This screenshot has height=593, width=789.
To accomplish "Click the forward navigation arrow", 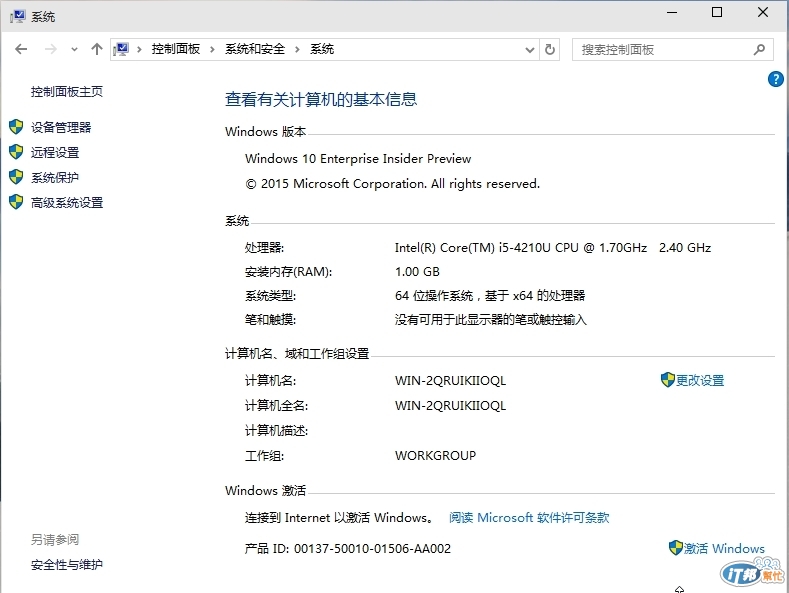I will pos(50,49).
